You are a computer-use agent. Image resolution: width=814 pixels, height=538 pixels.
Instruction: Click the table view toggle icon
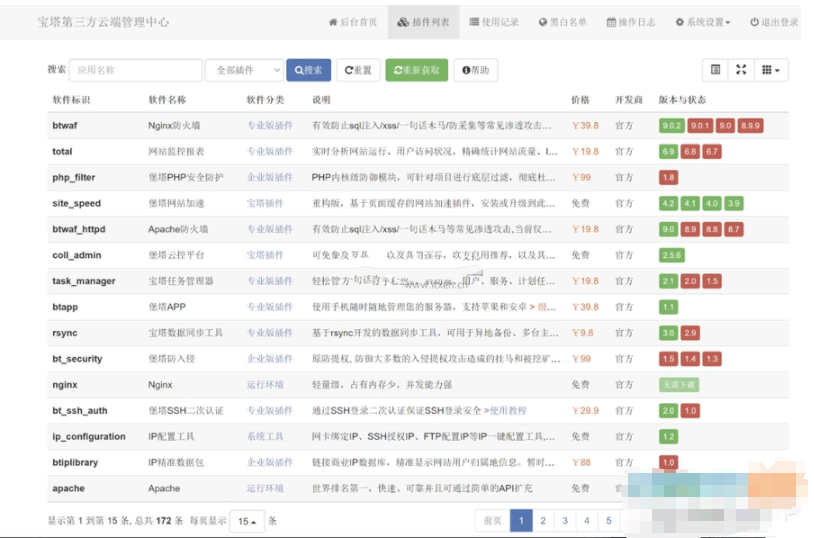715,70
